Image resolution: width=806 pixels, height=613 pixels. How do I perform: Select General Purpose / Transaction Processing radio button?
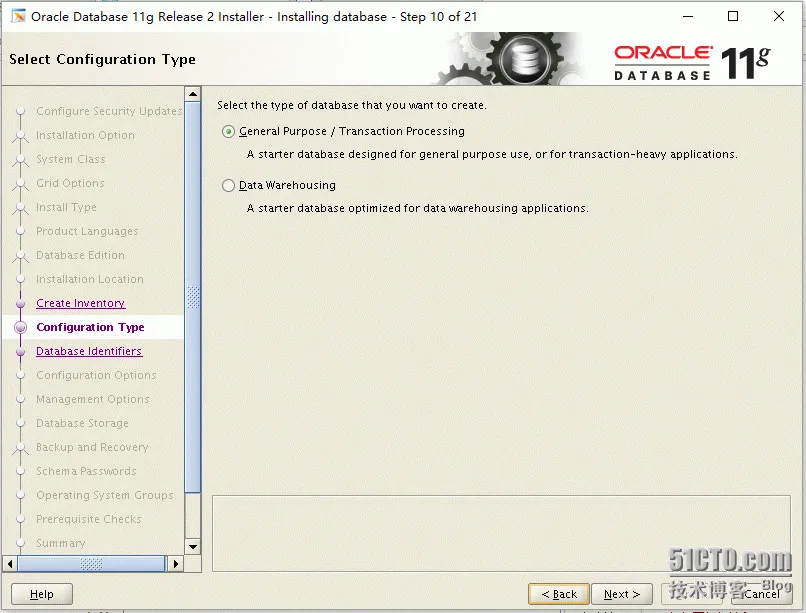click(x=228, y=132)
